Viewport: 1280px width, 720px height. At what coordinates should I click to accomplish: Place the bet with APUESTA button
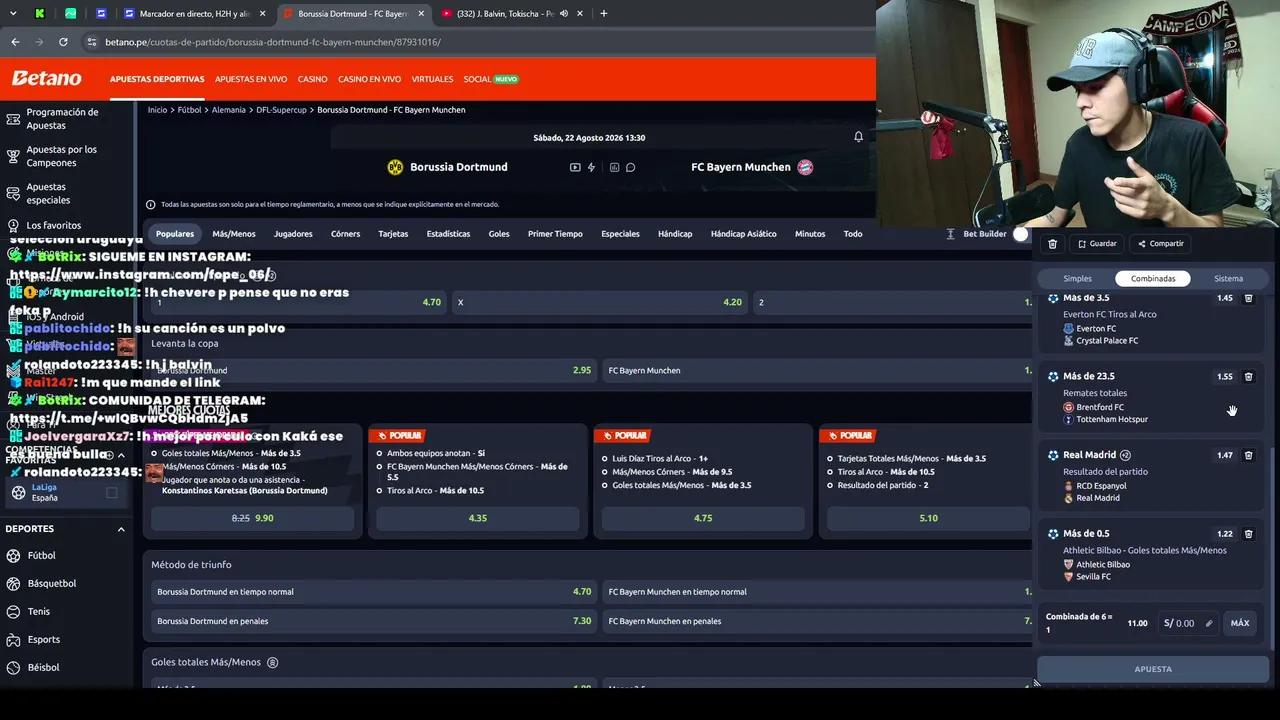[1153, 669]
